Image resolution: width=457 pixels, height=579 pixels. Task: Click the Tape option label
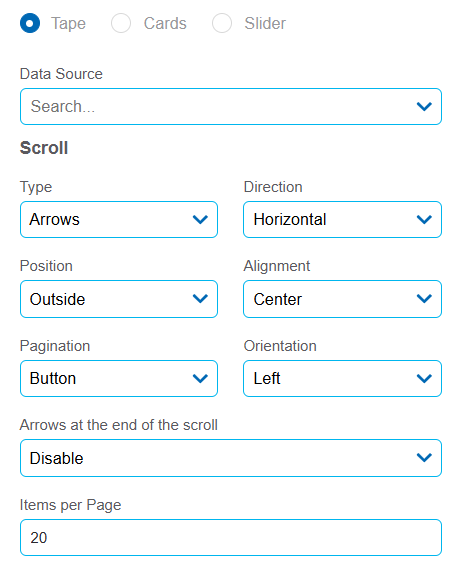pos(68,24)
